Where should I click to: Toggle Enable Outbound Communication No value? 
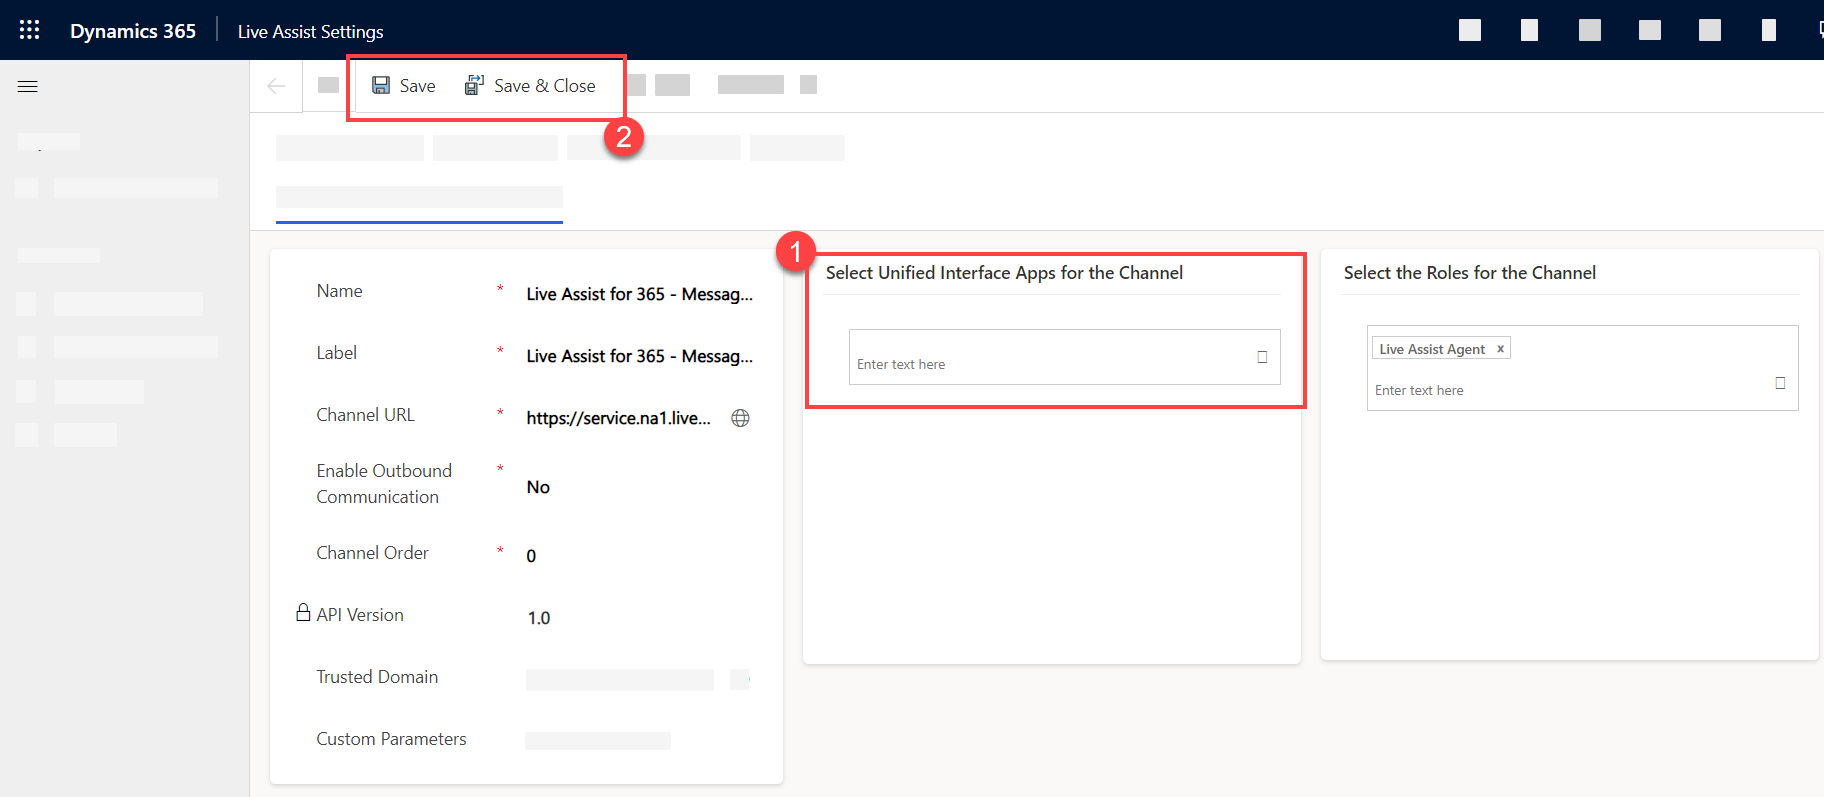(538, 487)
